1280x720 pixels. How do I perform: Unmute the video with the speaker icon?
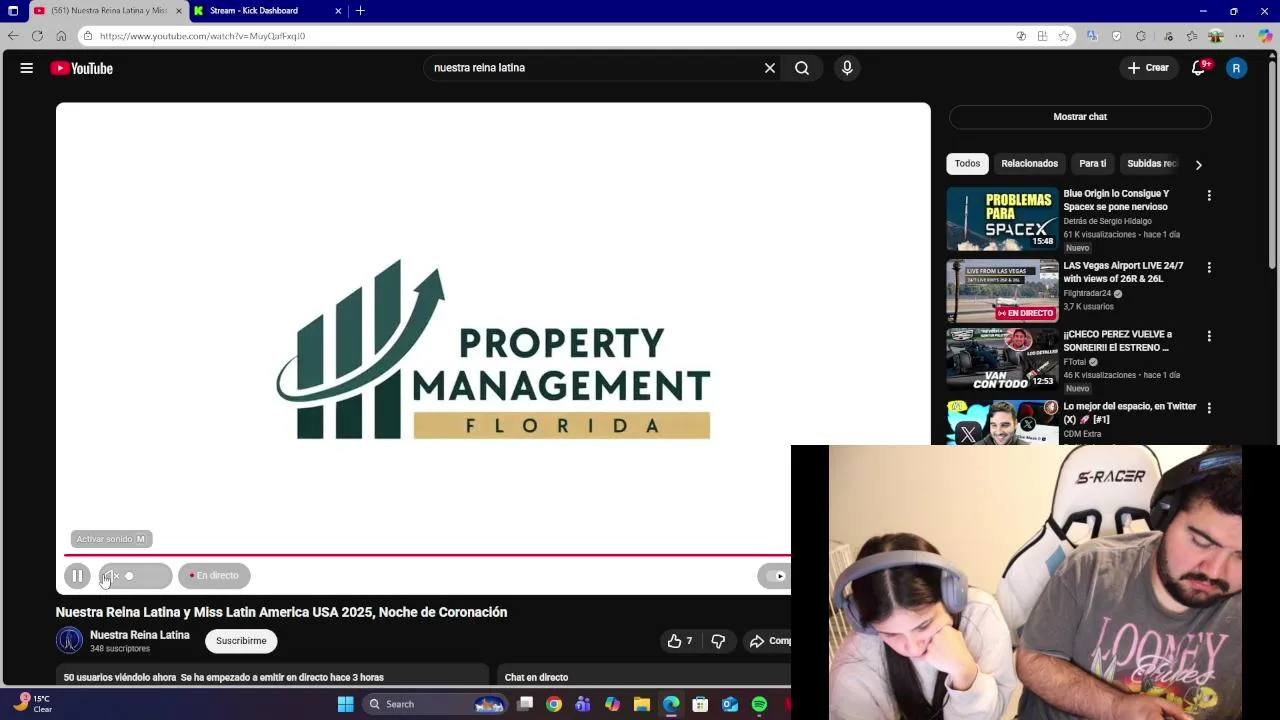point(110,576)
